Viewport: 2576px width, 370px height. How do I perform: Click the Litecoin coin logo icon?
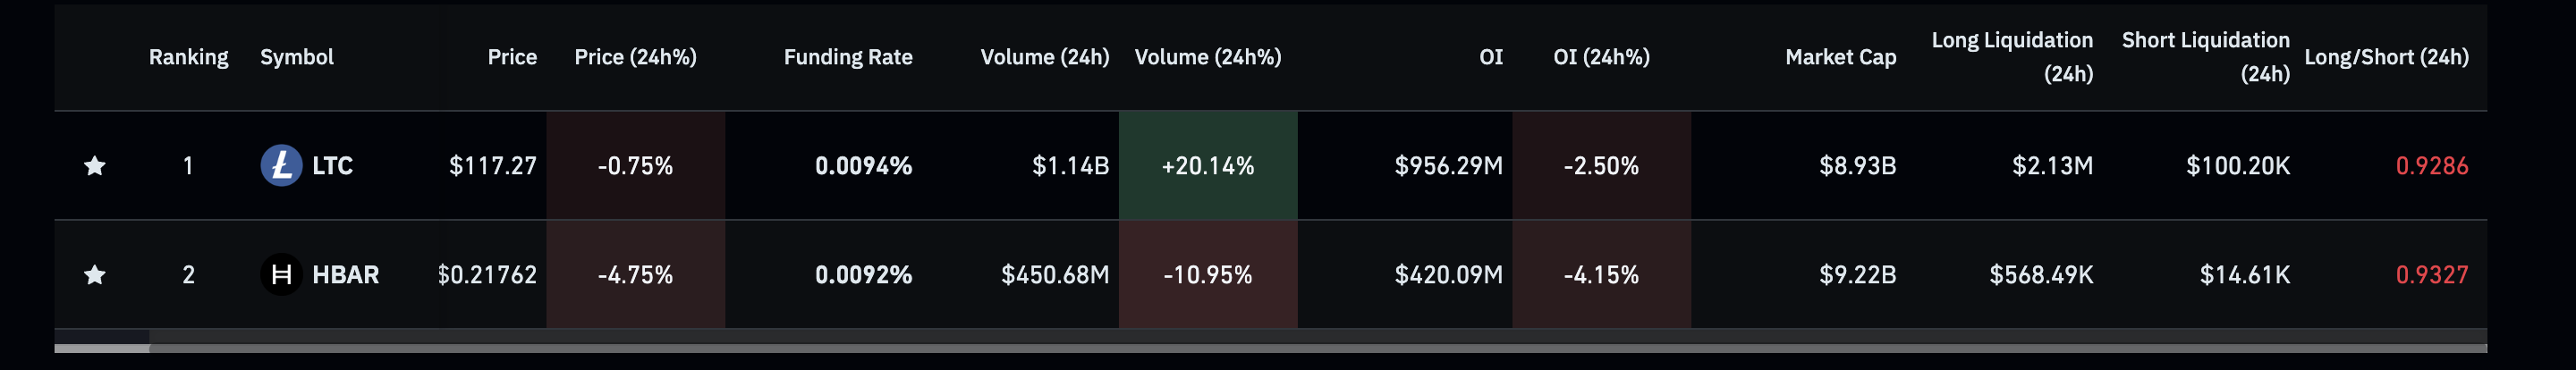tap(281, 166)
